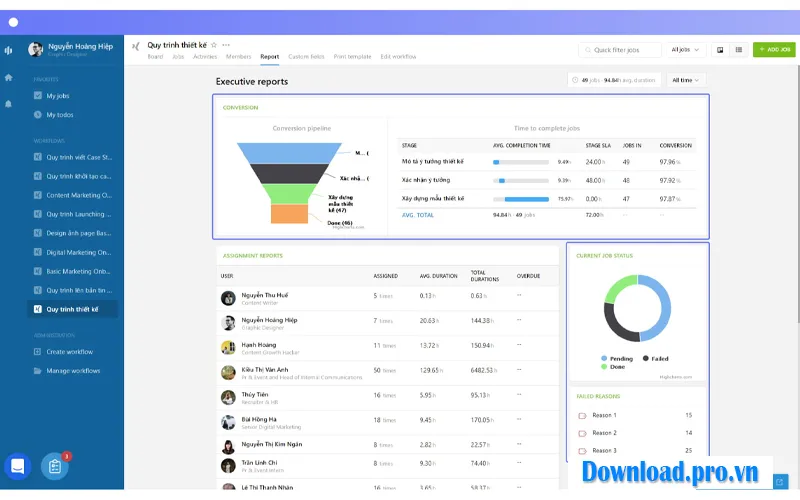Open the chat bubble button at bottom left

(18, 466)
